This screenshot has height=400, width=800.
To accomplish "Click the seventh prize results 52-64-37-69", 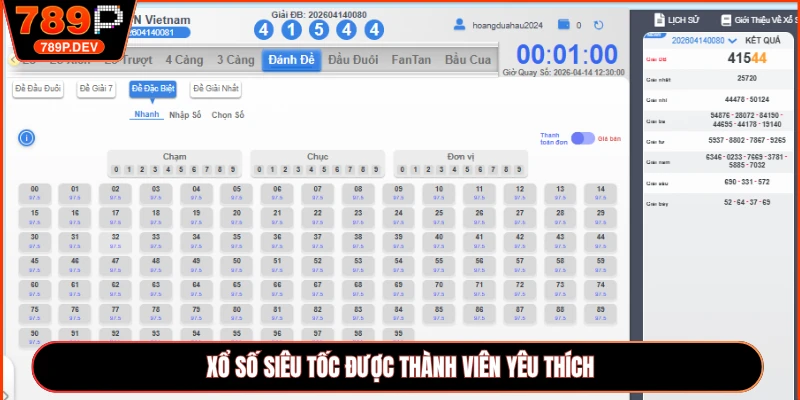I will pyautogui.click(x=746, y=203).
